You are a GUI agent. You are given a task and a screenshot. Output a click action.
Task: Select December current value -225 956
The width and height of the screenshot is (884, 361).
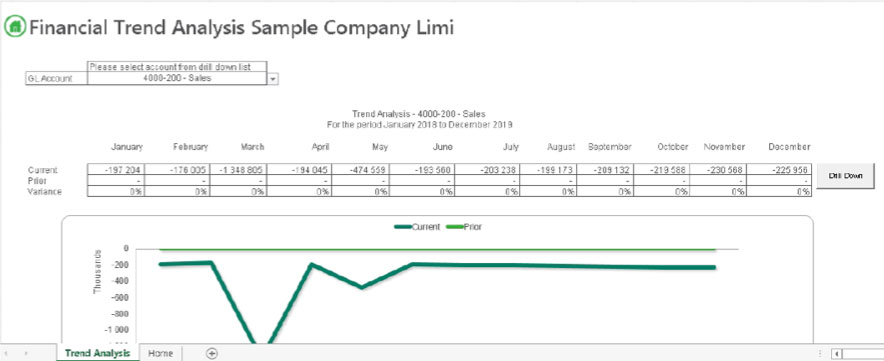coord(779,170)
